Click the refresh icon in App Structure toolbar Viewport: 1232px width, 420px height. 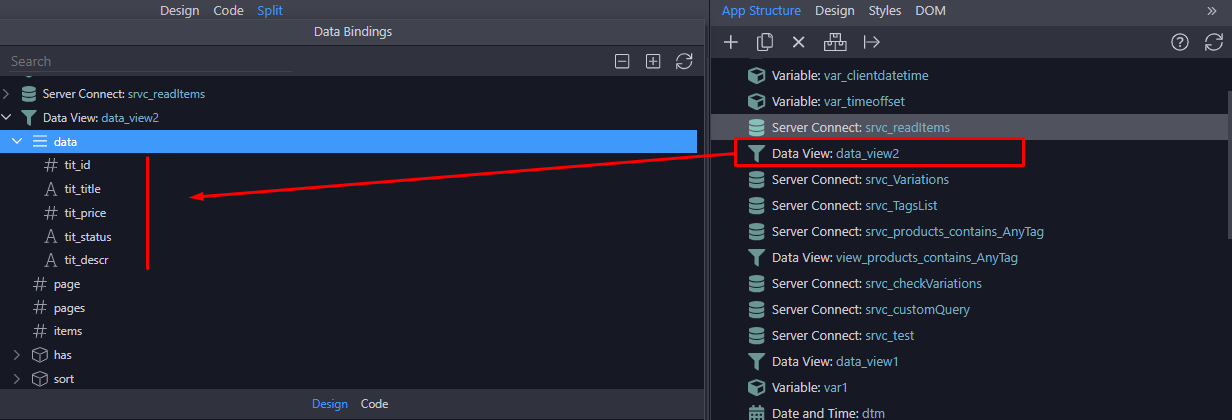tap(1214, 42)
